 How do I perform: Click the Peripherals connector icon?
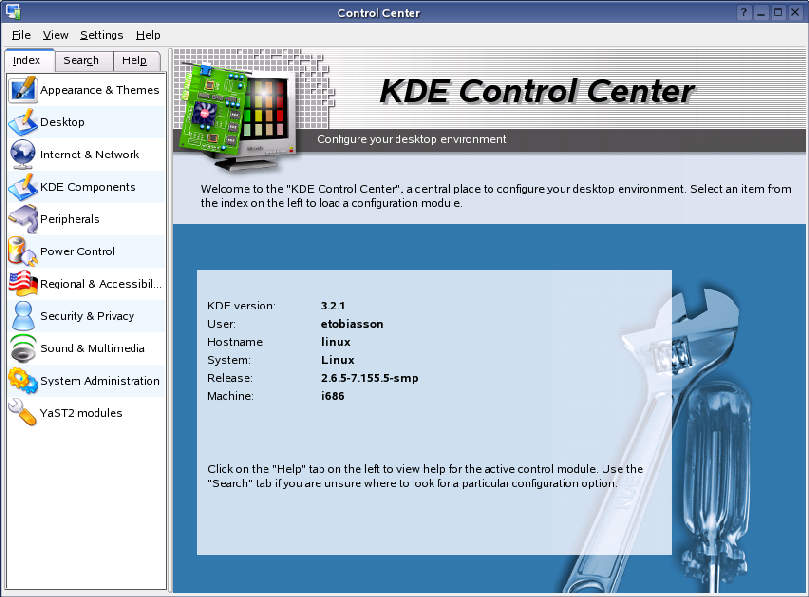[x=23, y=219]
